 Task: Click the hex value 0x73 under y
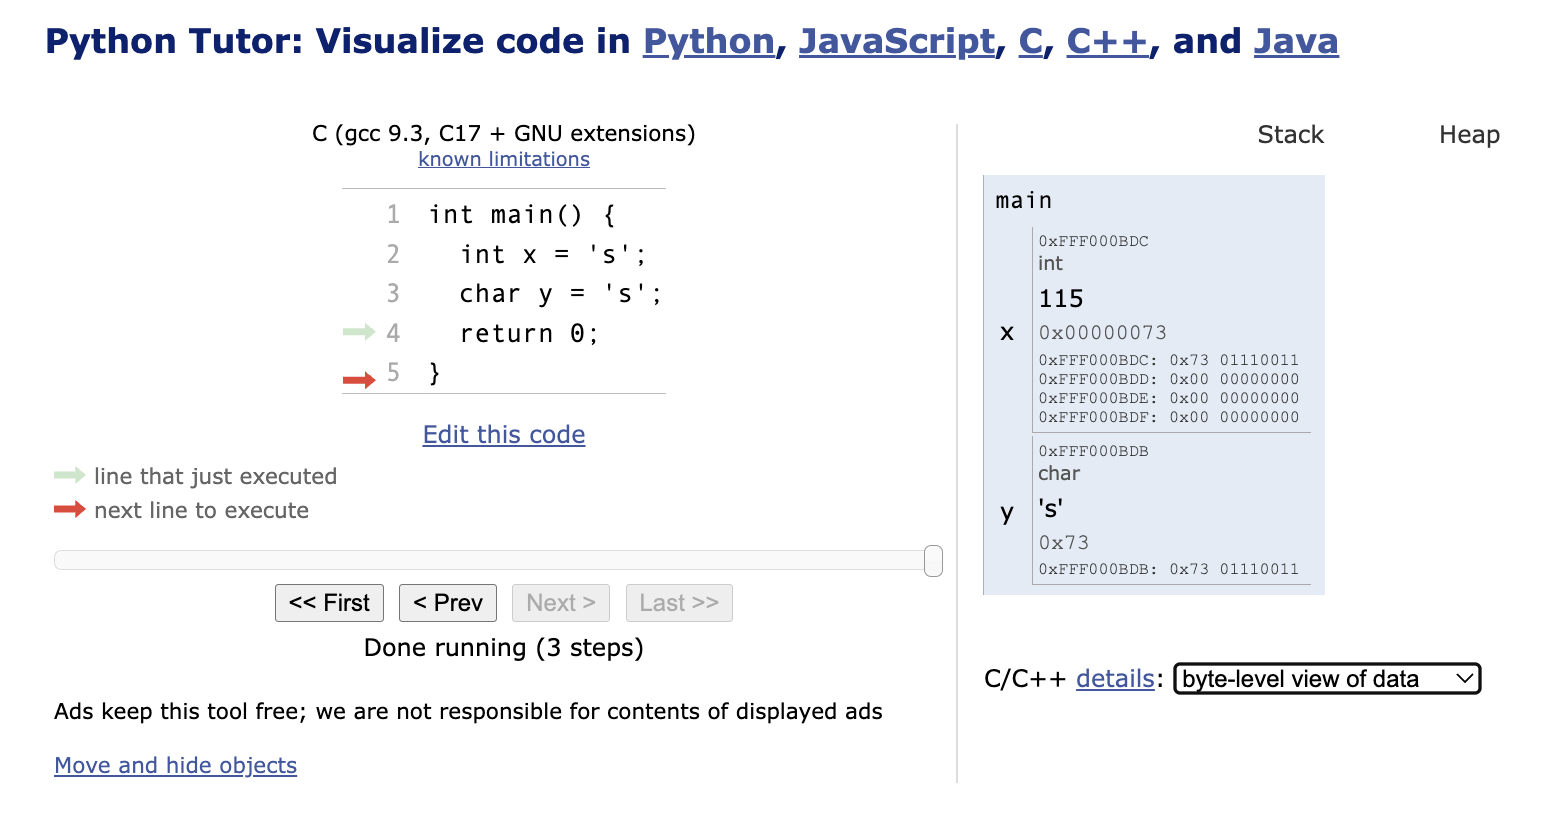(x=1064, y=543)
